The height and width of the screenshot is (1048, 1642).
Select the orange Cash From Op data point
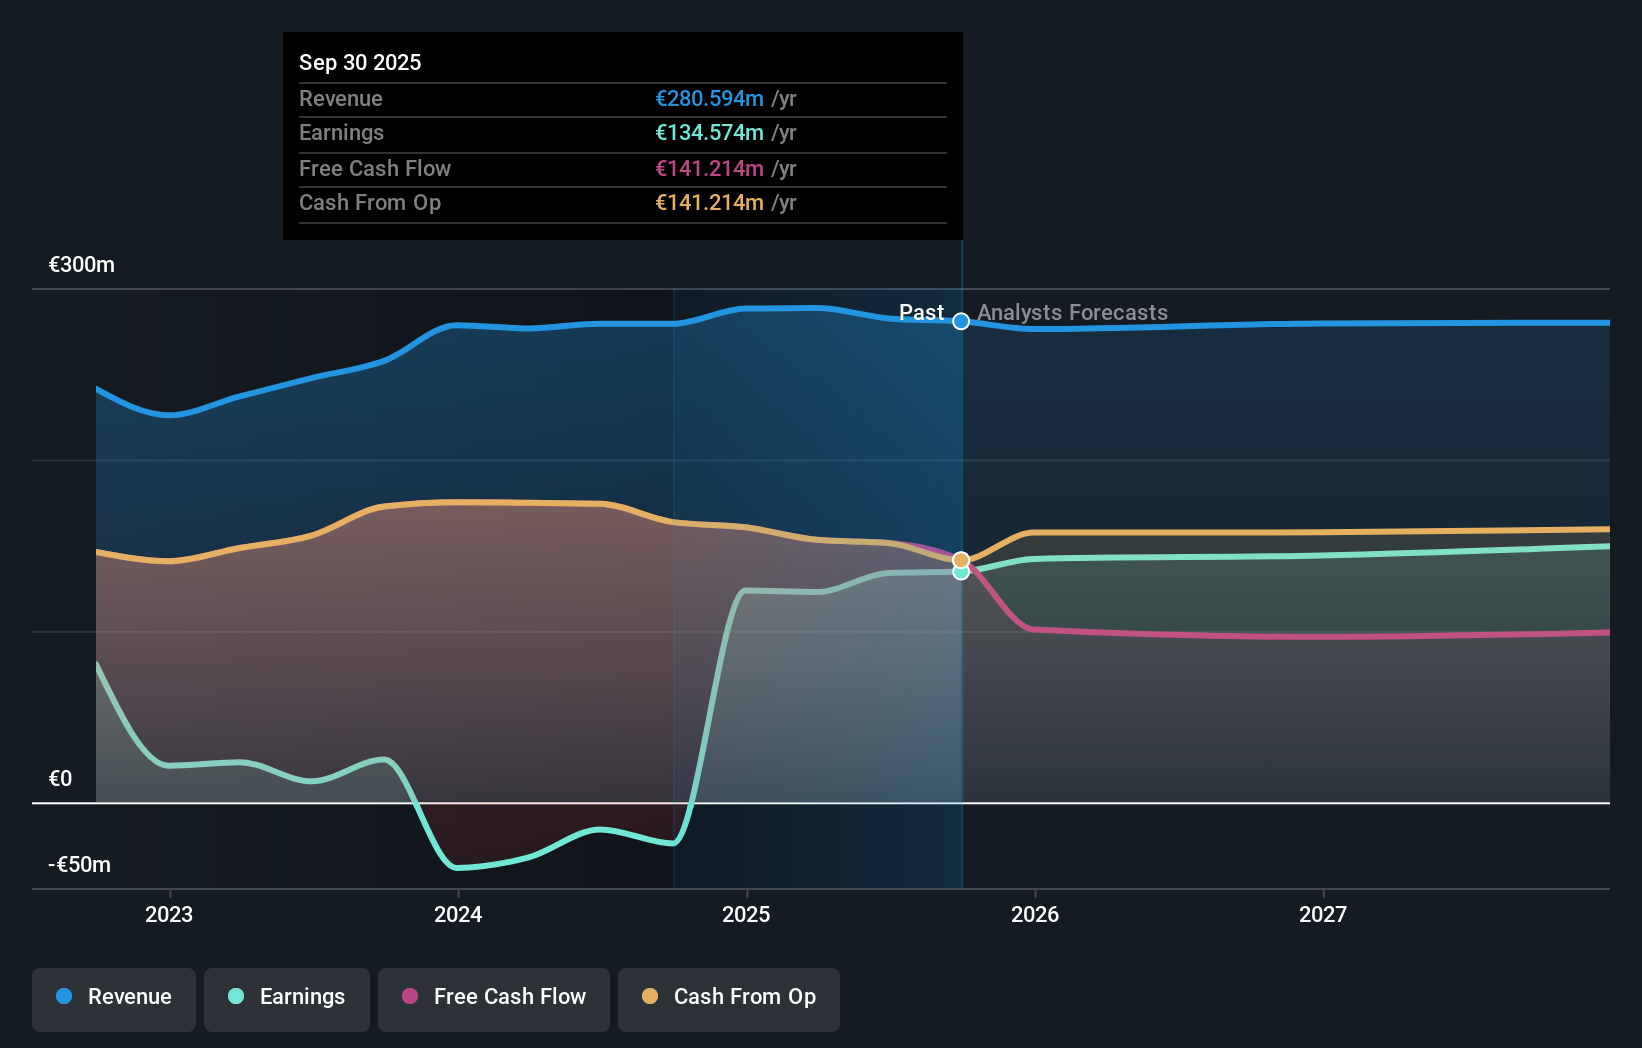click(x=961, y=560)
